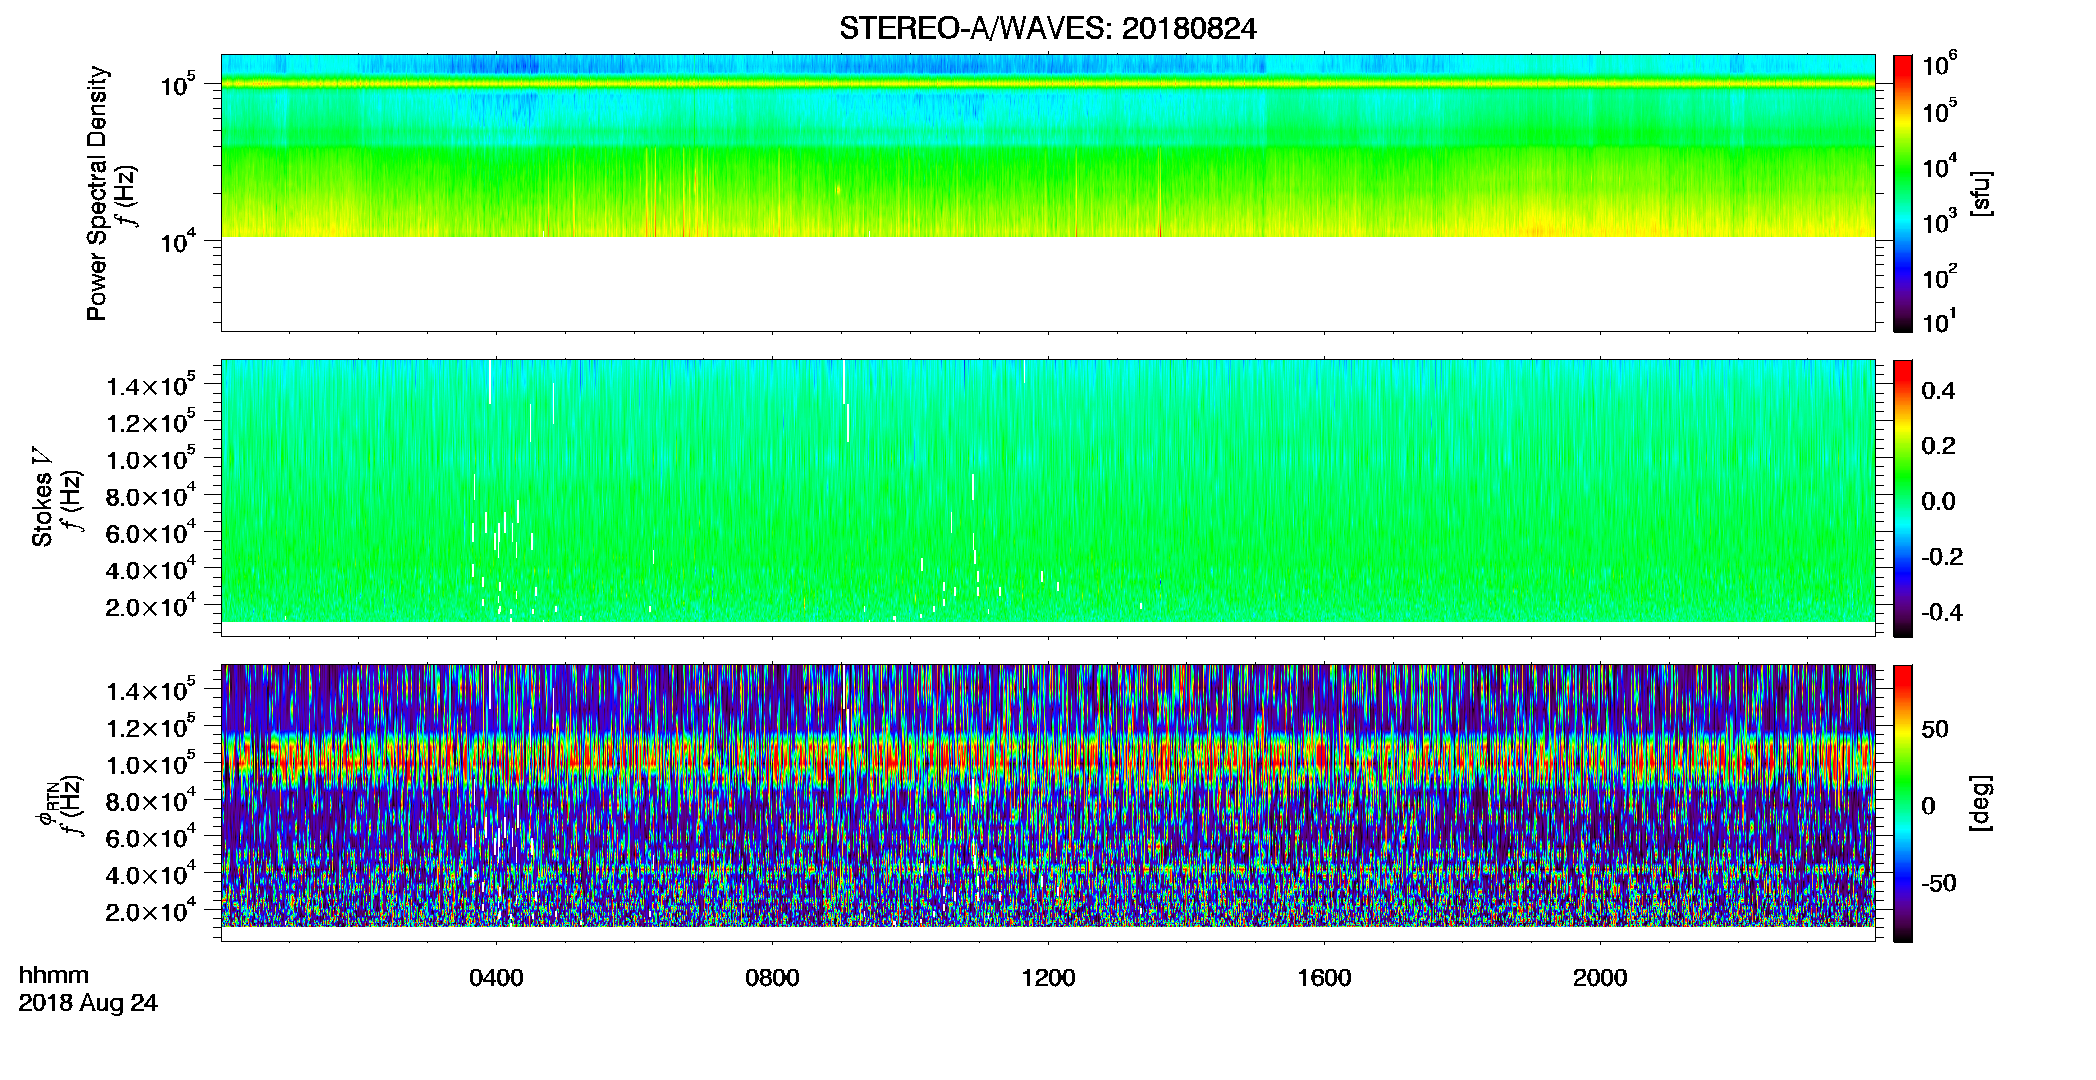The image size is (2096, 1080).
Task: Click 8.0×10^4 tick on φRTN axis
Action: pyautogui.click(x=151, y=799)
